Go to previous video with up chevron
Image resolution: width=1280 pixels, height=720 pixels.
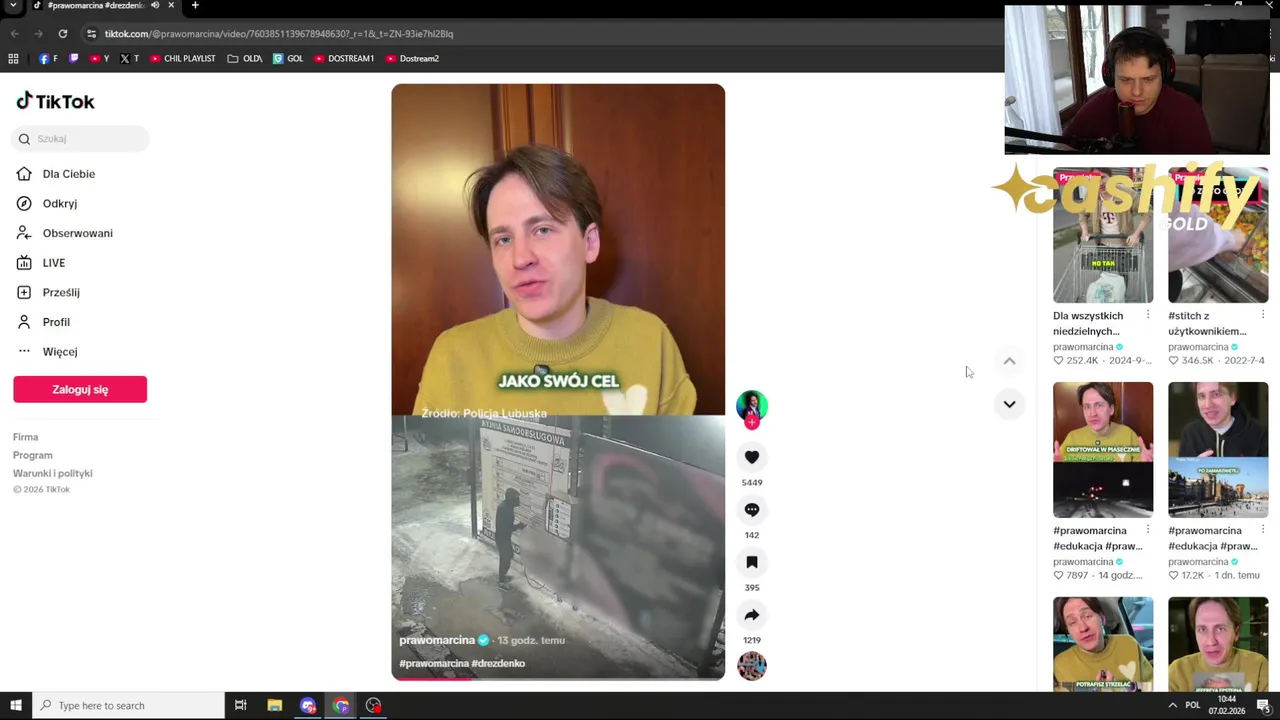pos(1009,361)
